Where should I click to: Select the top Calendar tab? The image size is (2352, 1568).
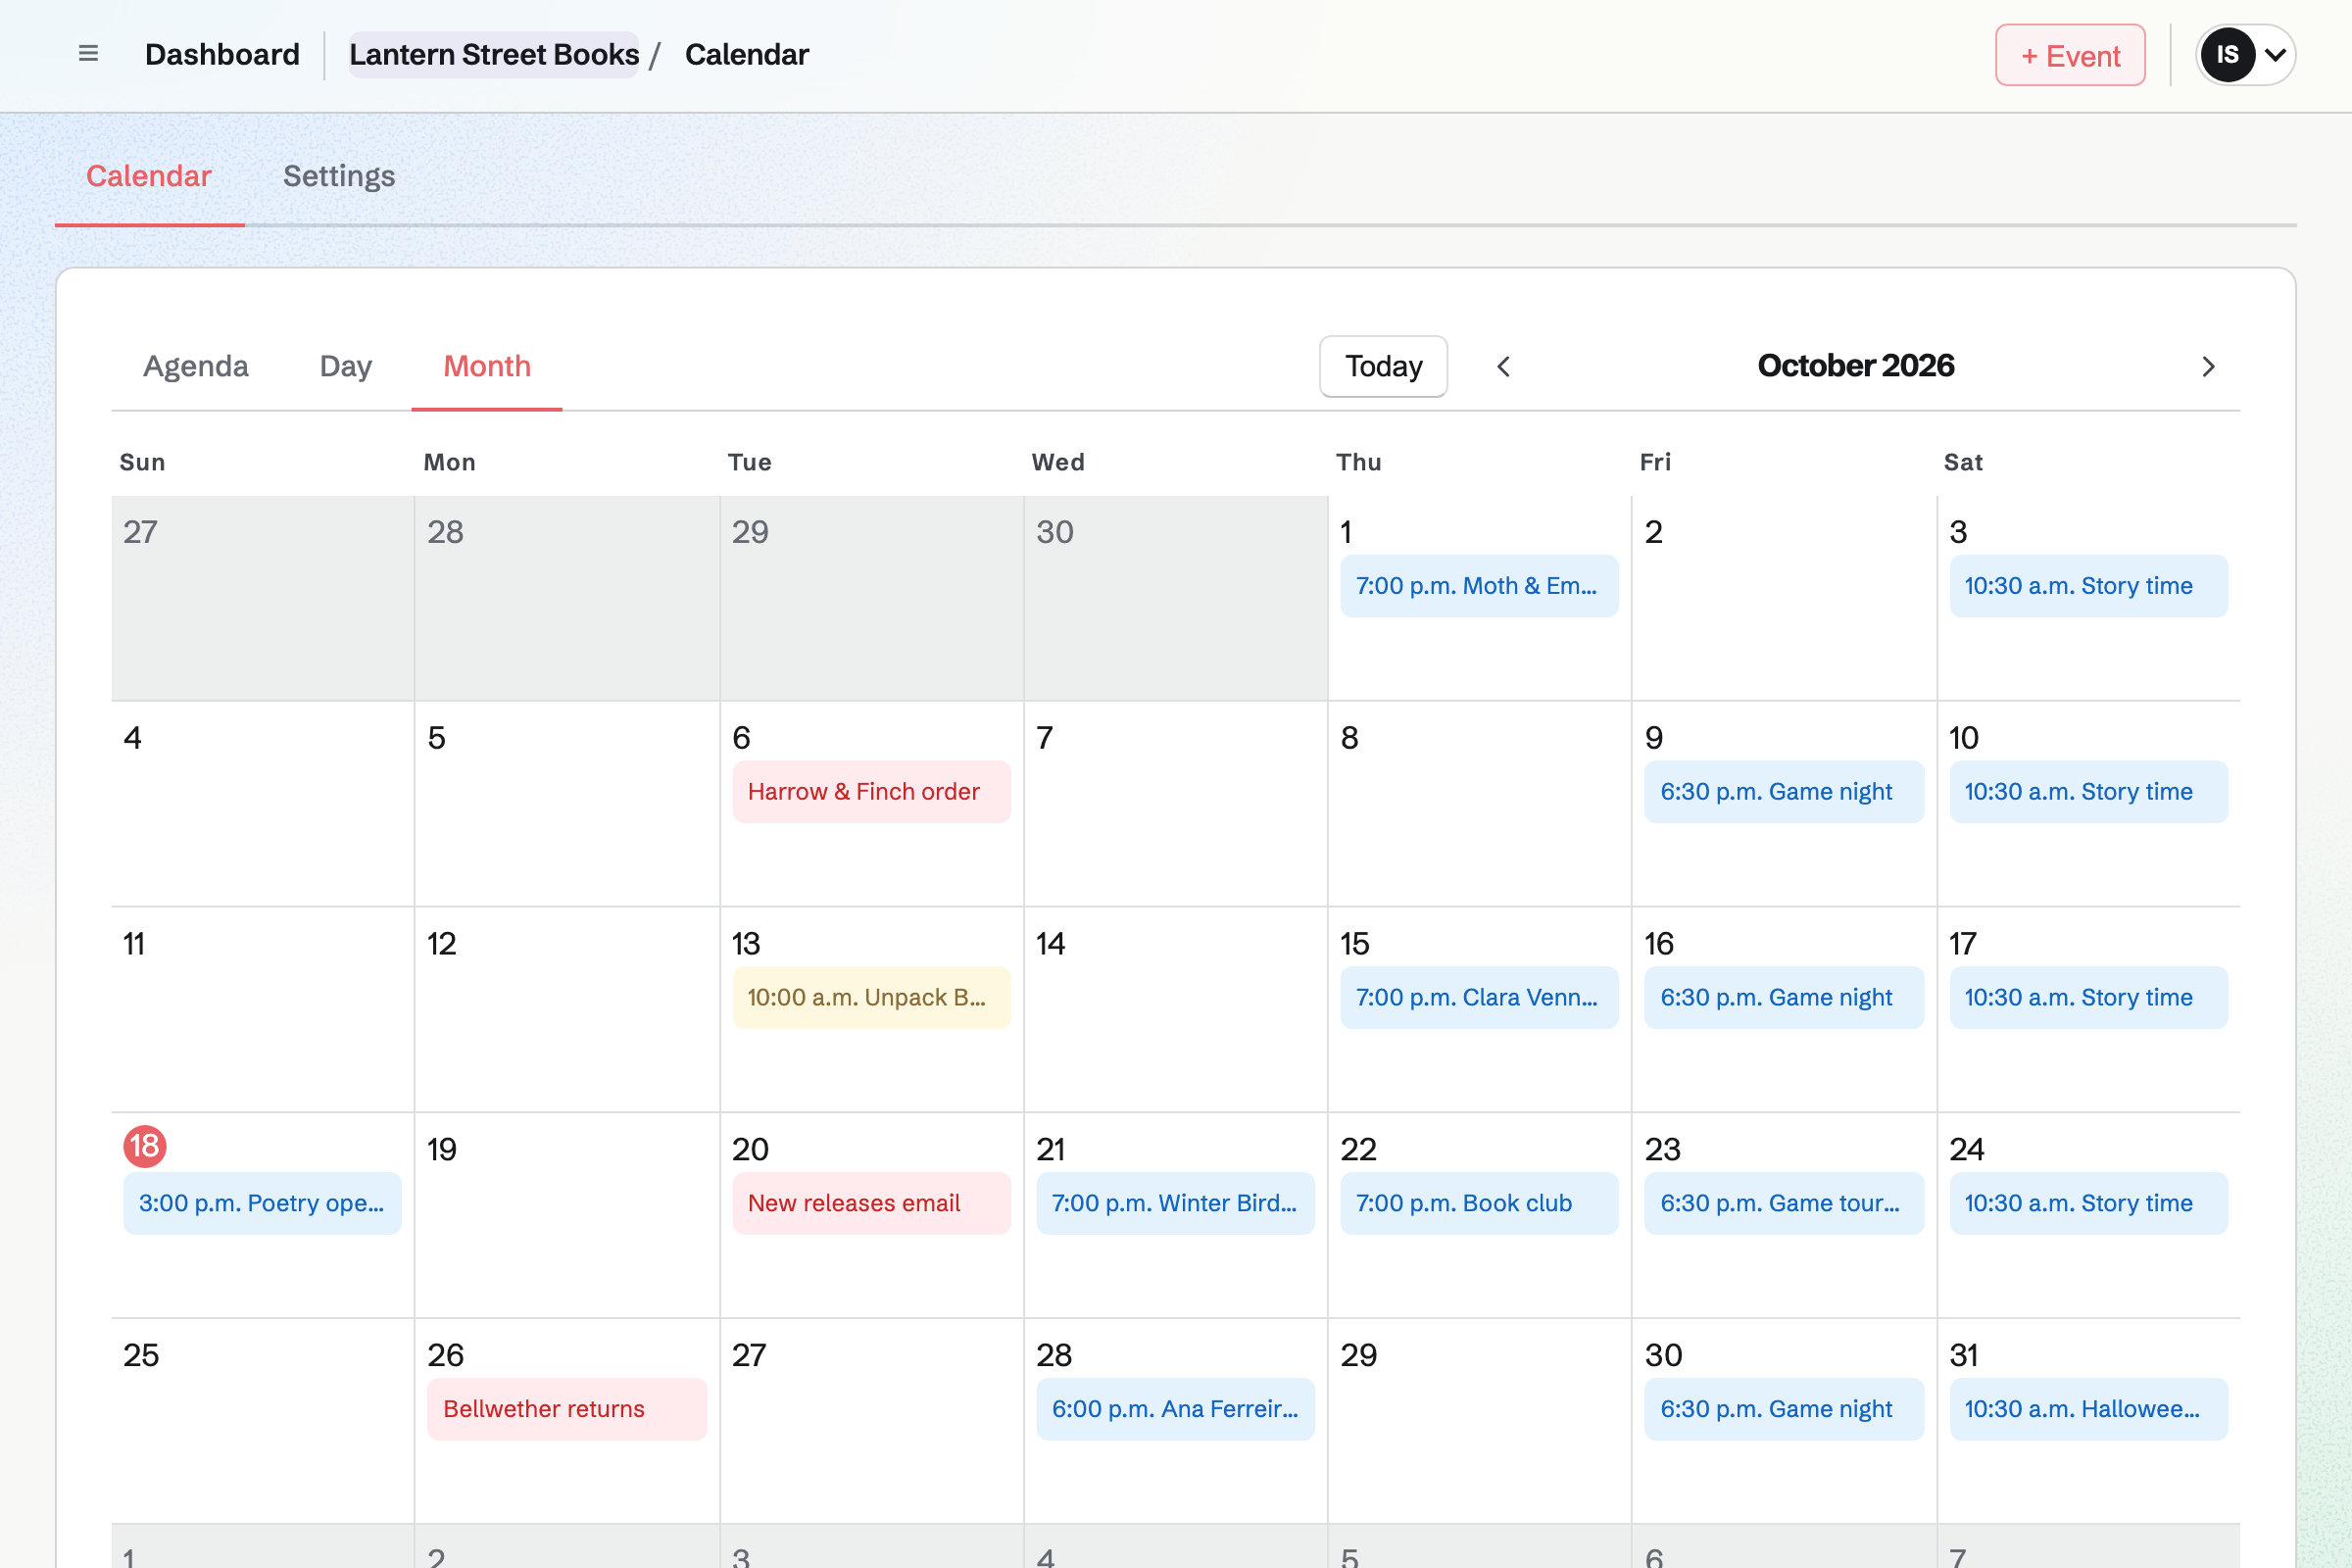[x=149, y=176]
